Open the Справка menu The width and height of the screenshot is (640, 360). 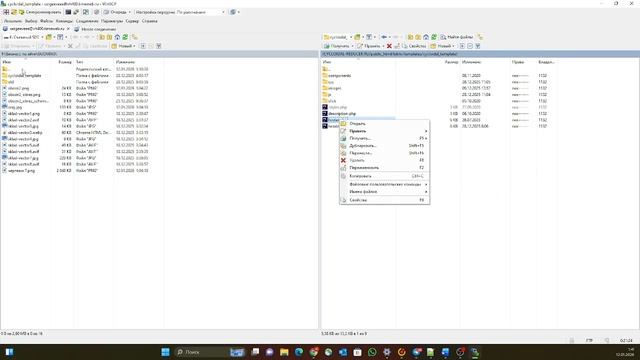click(149, 21)
